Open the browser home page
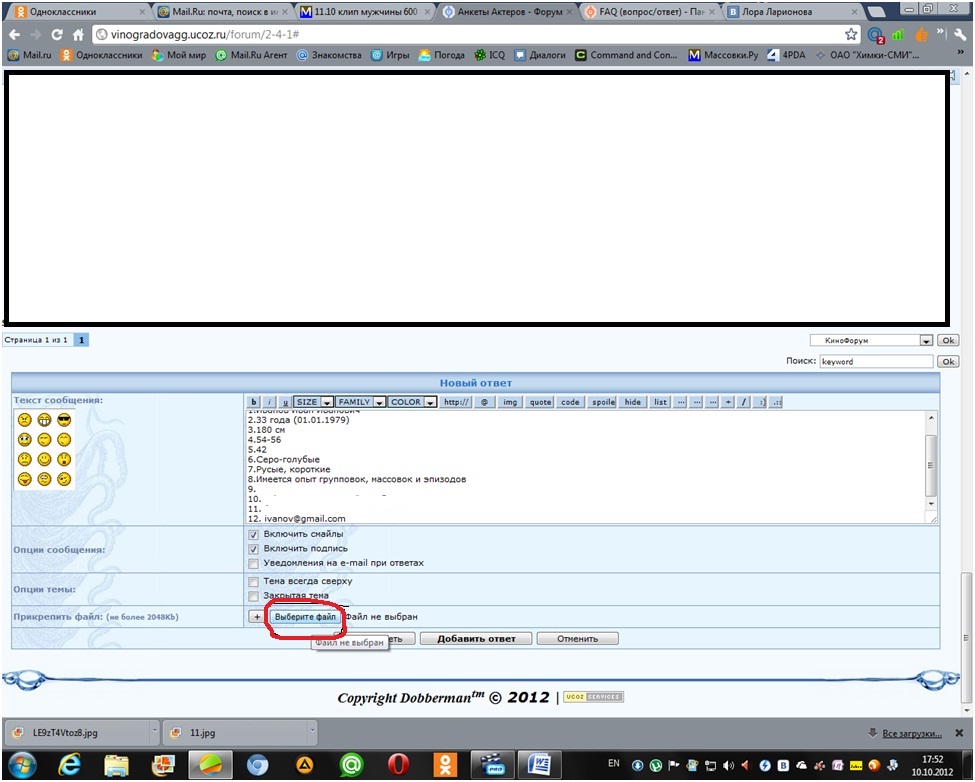 pos(78,35)
